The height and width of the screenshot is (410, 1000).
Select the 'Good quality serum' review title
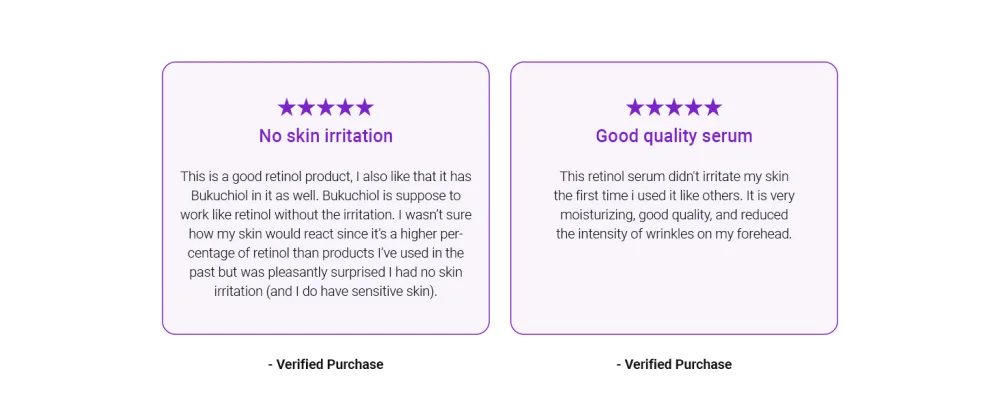point(674,136)
